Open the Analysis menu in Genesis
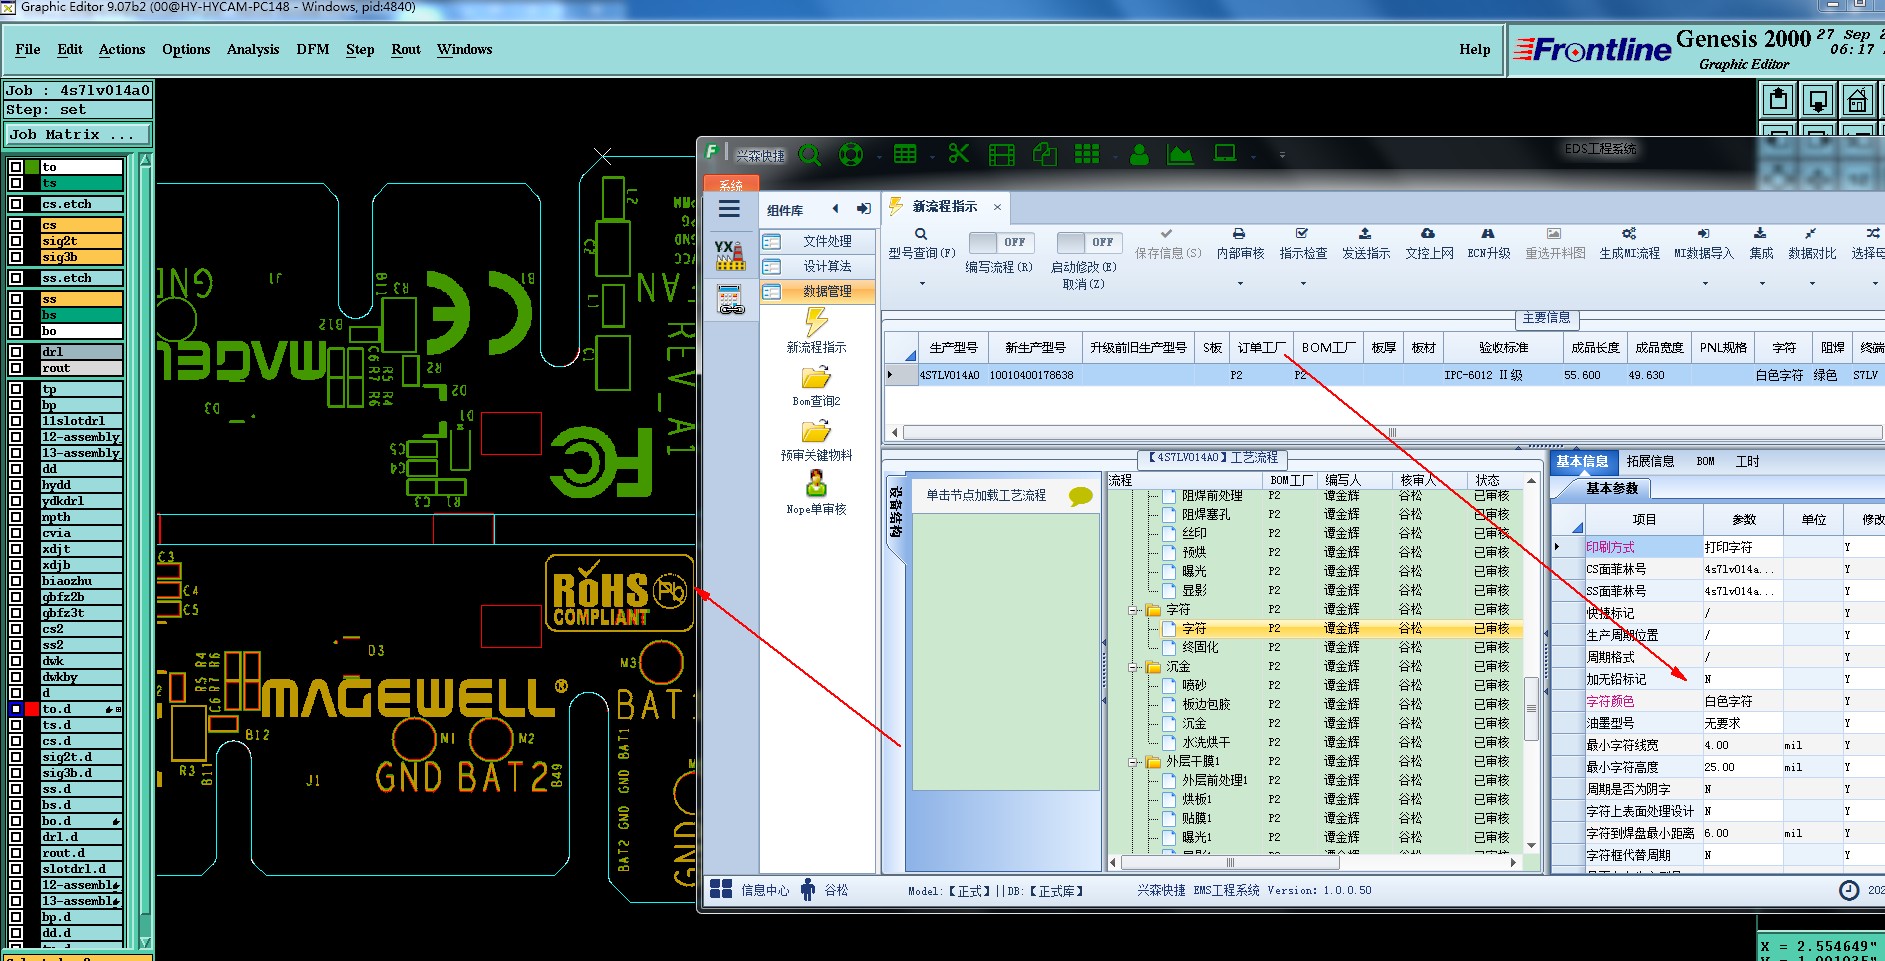 (x=253, y=49)
